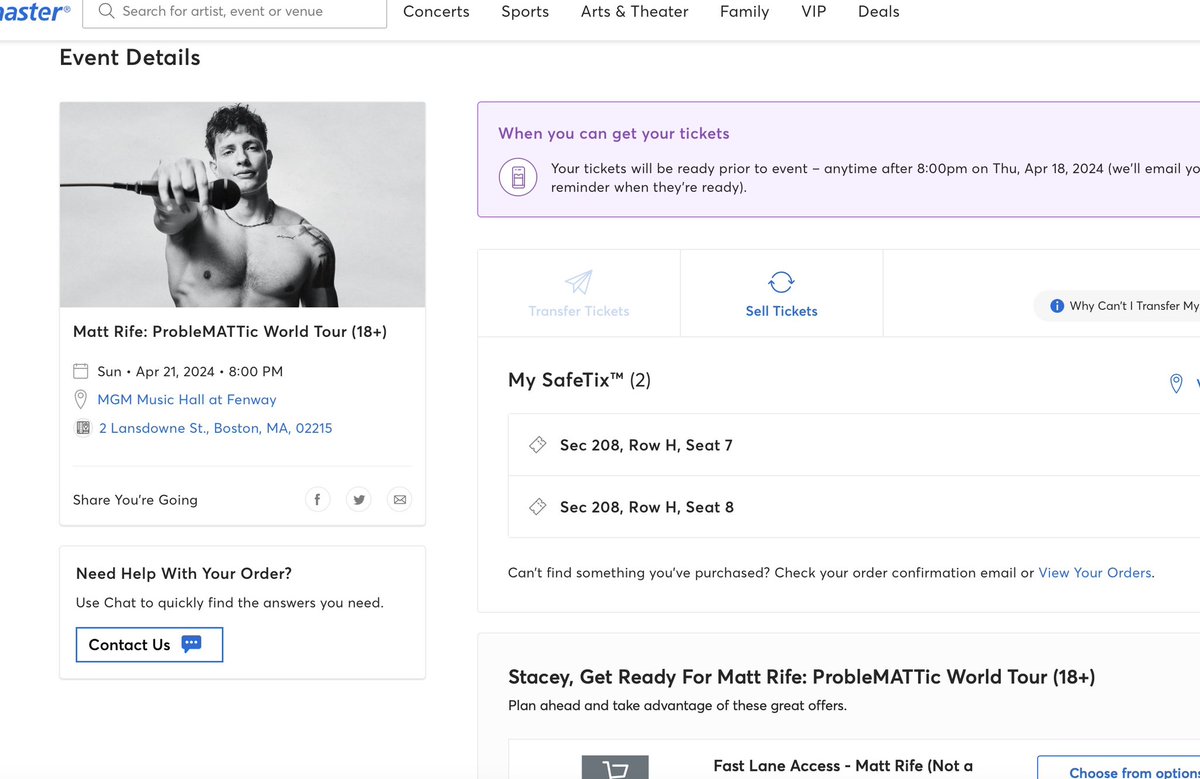
Task: Click the calendar icon beside the event date
Action: click(81, 371)
